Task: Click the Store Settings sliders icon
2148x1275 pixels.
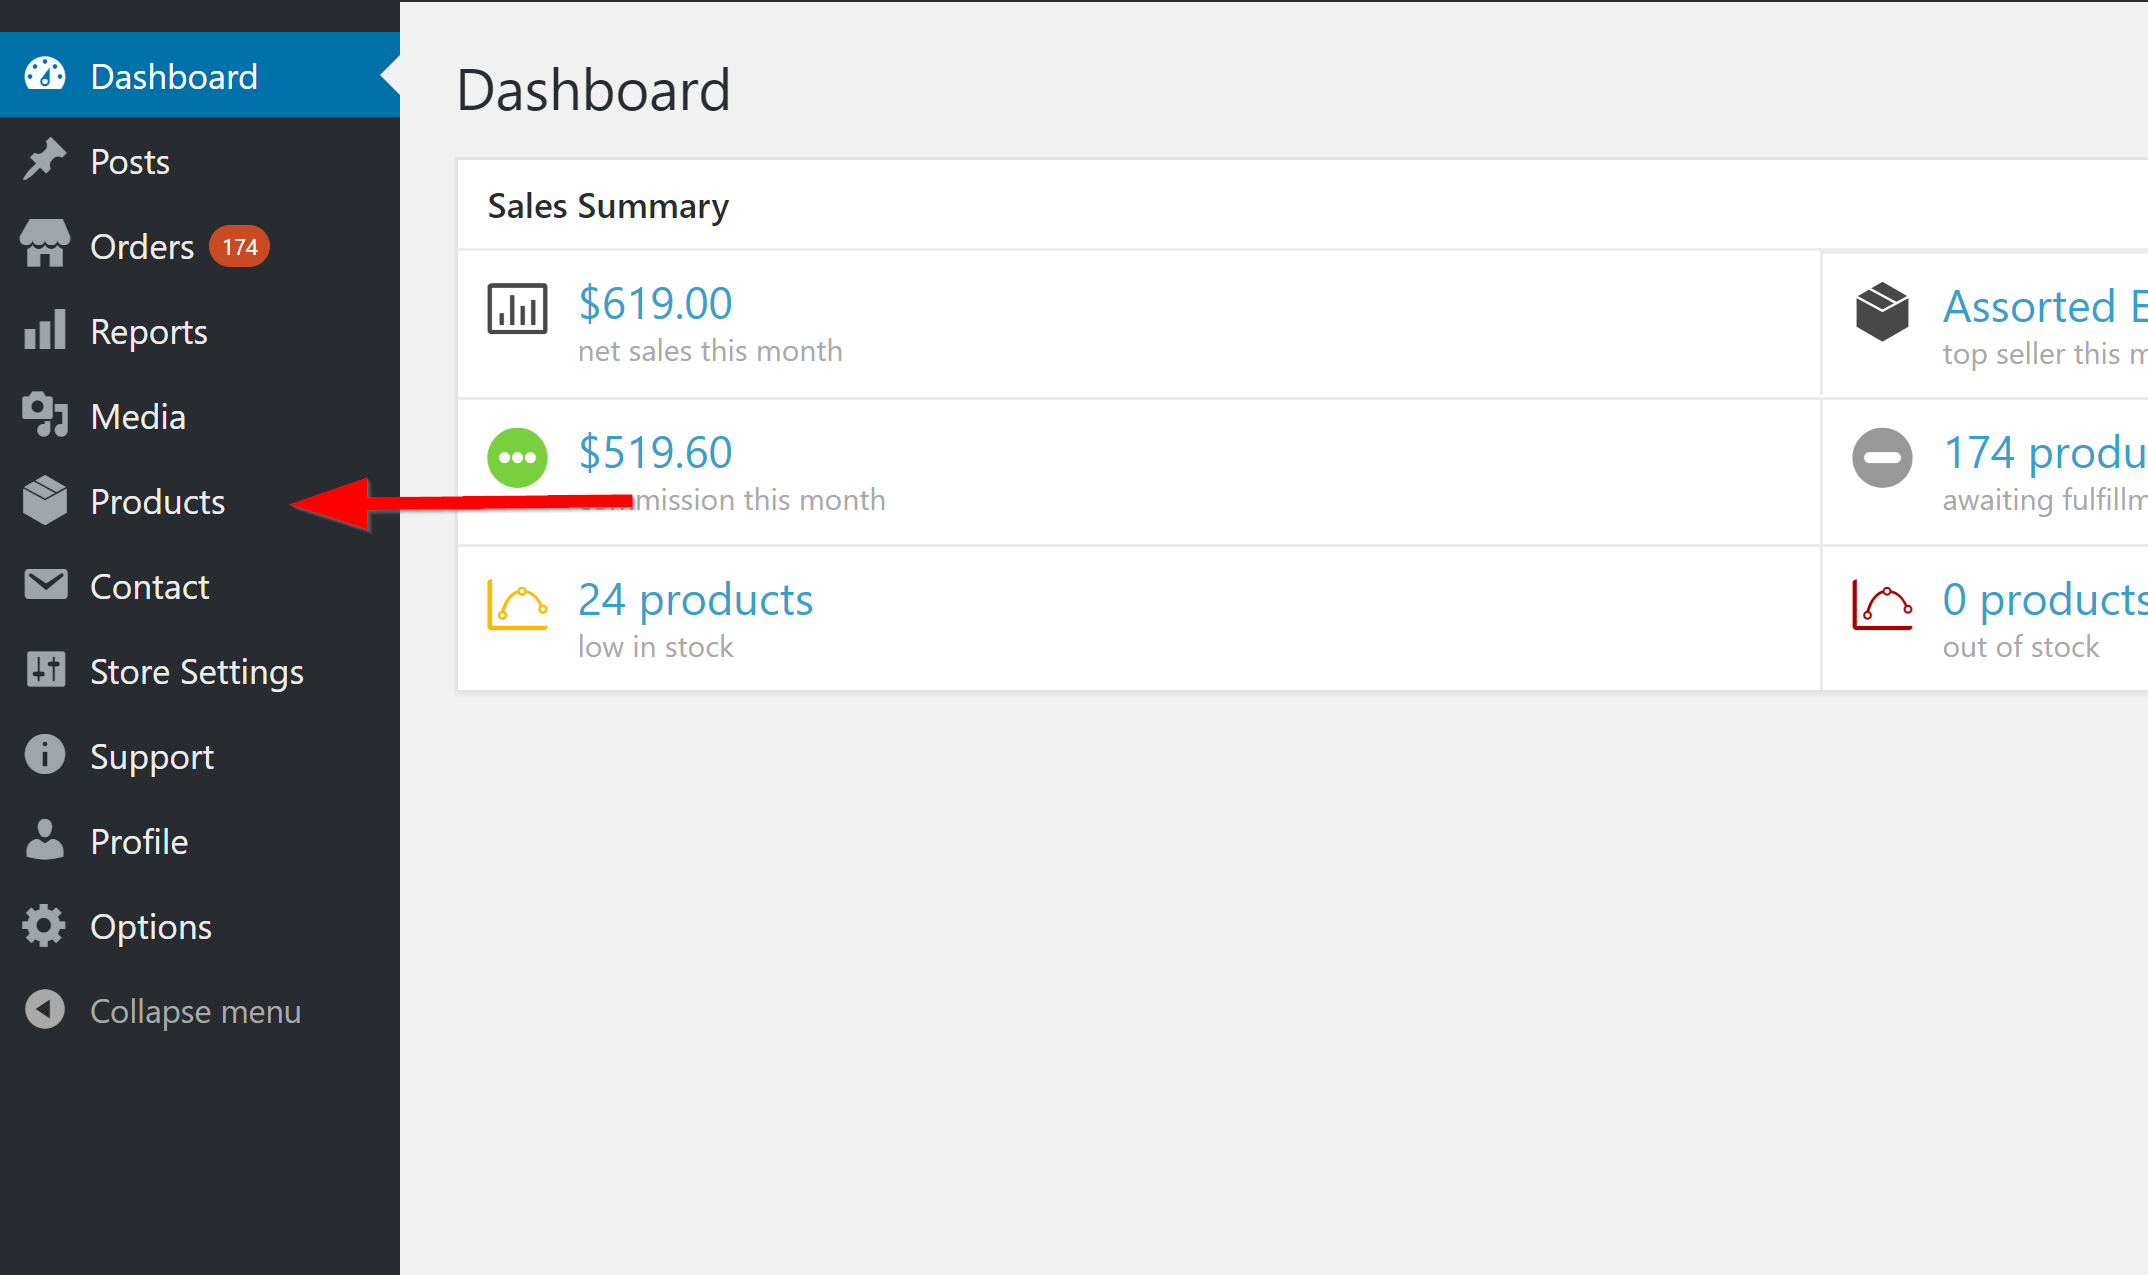Action: (x=45, y=671)
